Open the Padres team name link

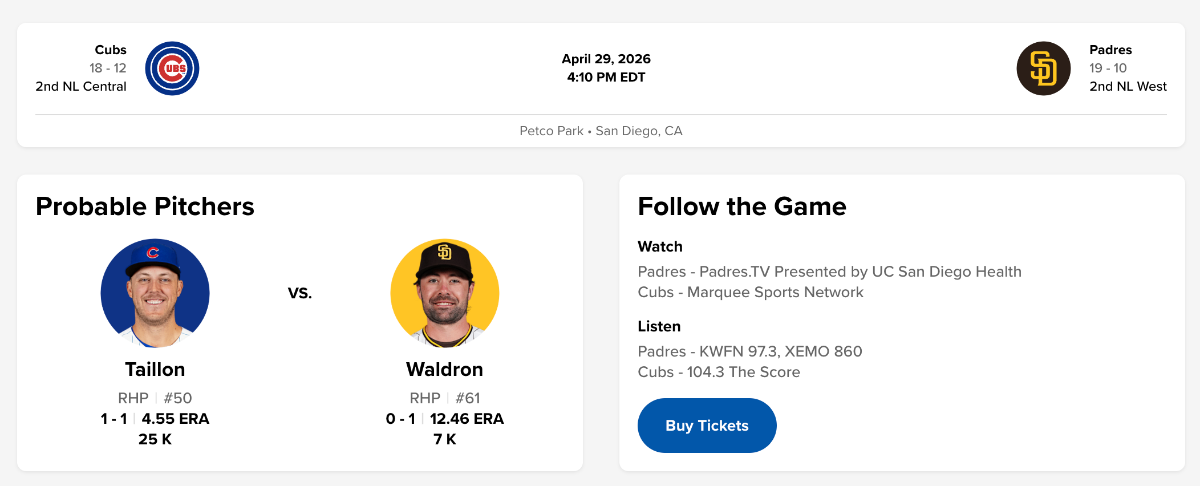[x=1110, y=50]
